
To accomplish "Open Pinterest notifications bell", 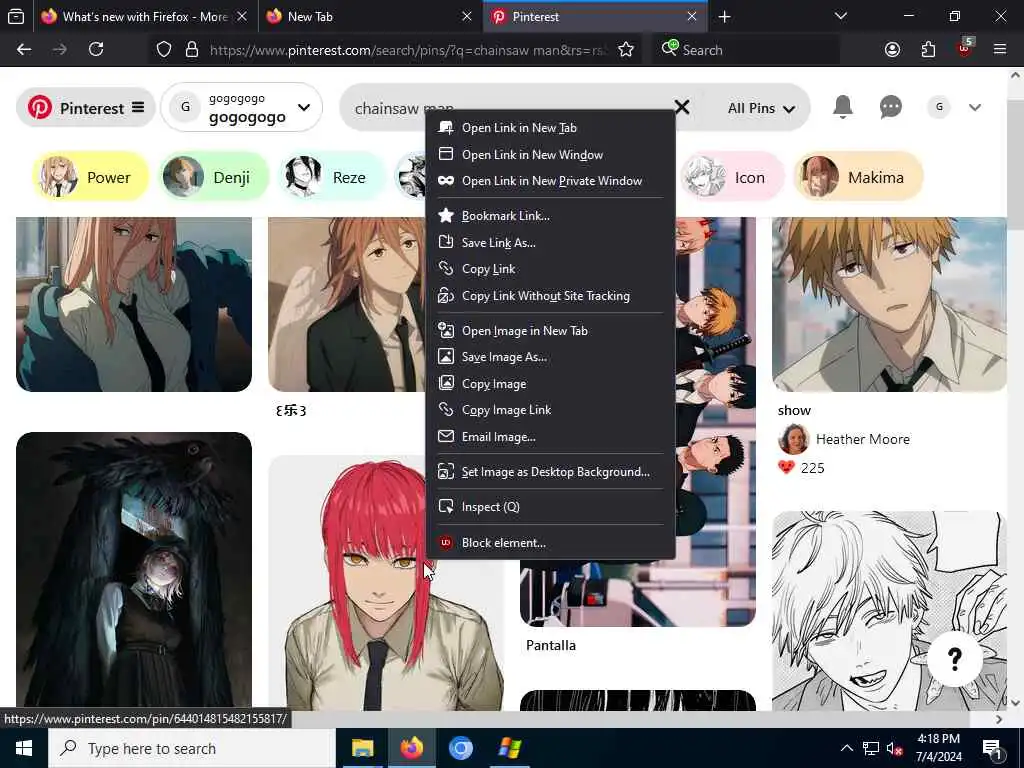I will click(842, 107).
